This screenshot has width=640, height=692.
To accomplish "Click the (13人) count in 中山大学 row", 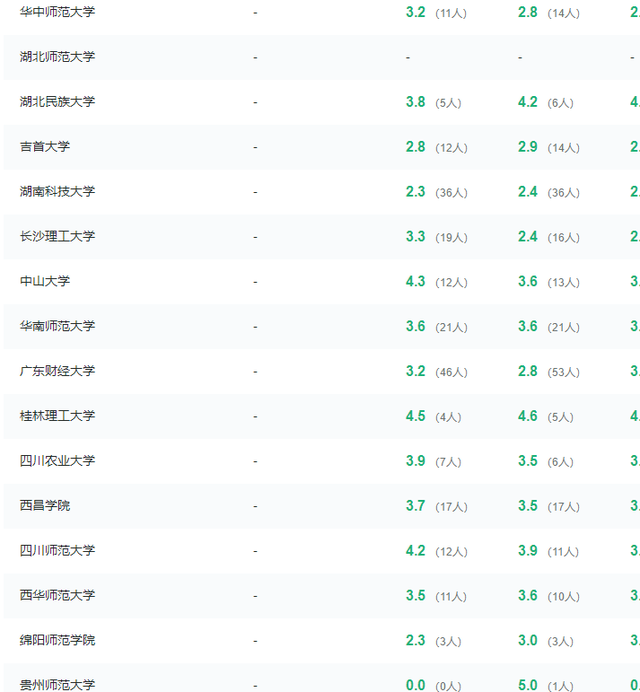I will coord(564,282).
